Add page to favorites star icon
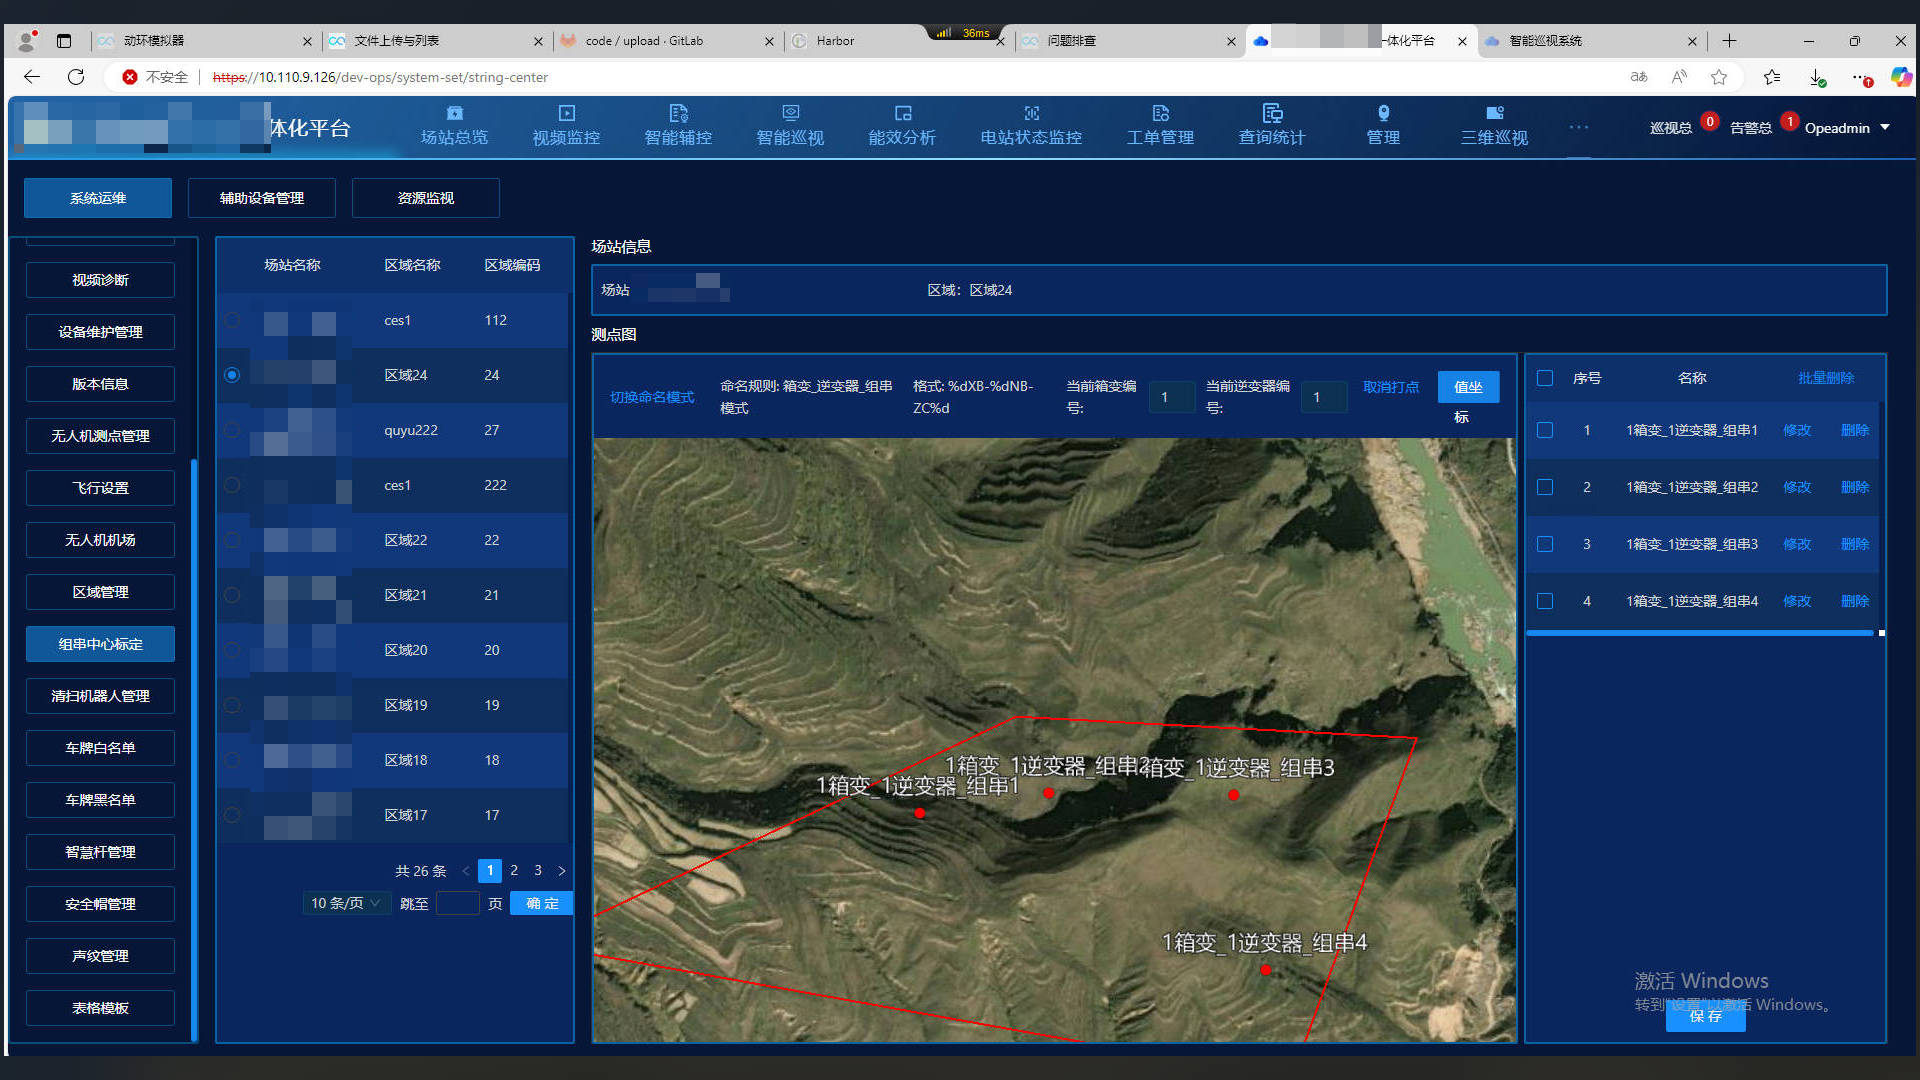 coord(1719,77)
